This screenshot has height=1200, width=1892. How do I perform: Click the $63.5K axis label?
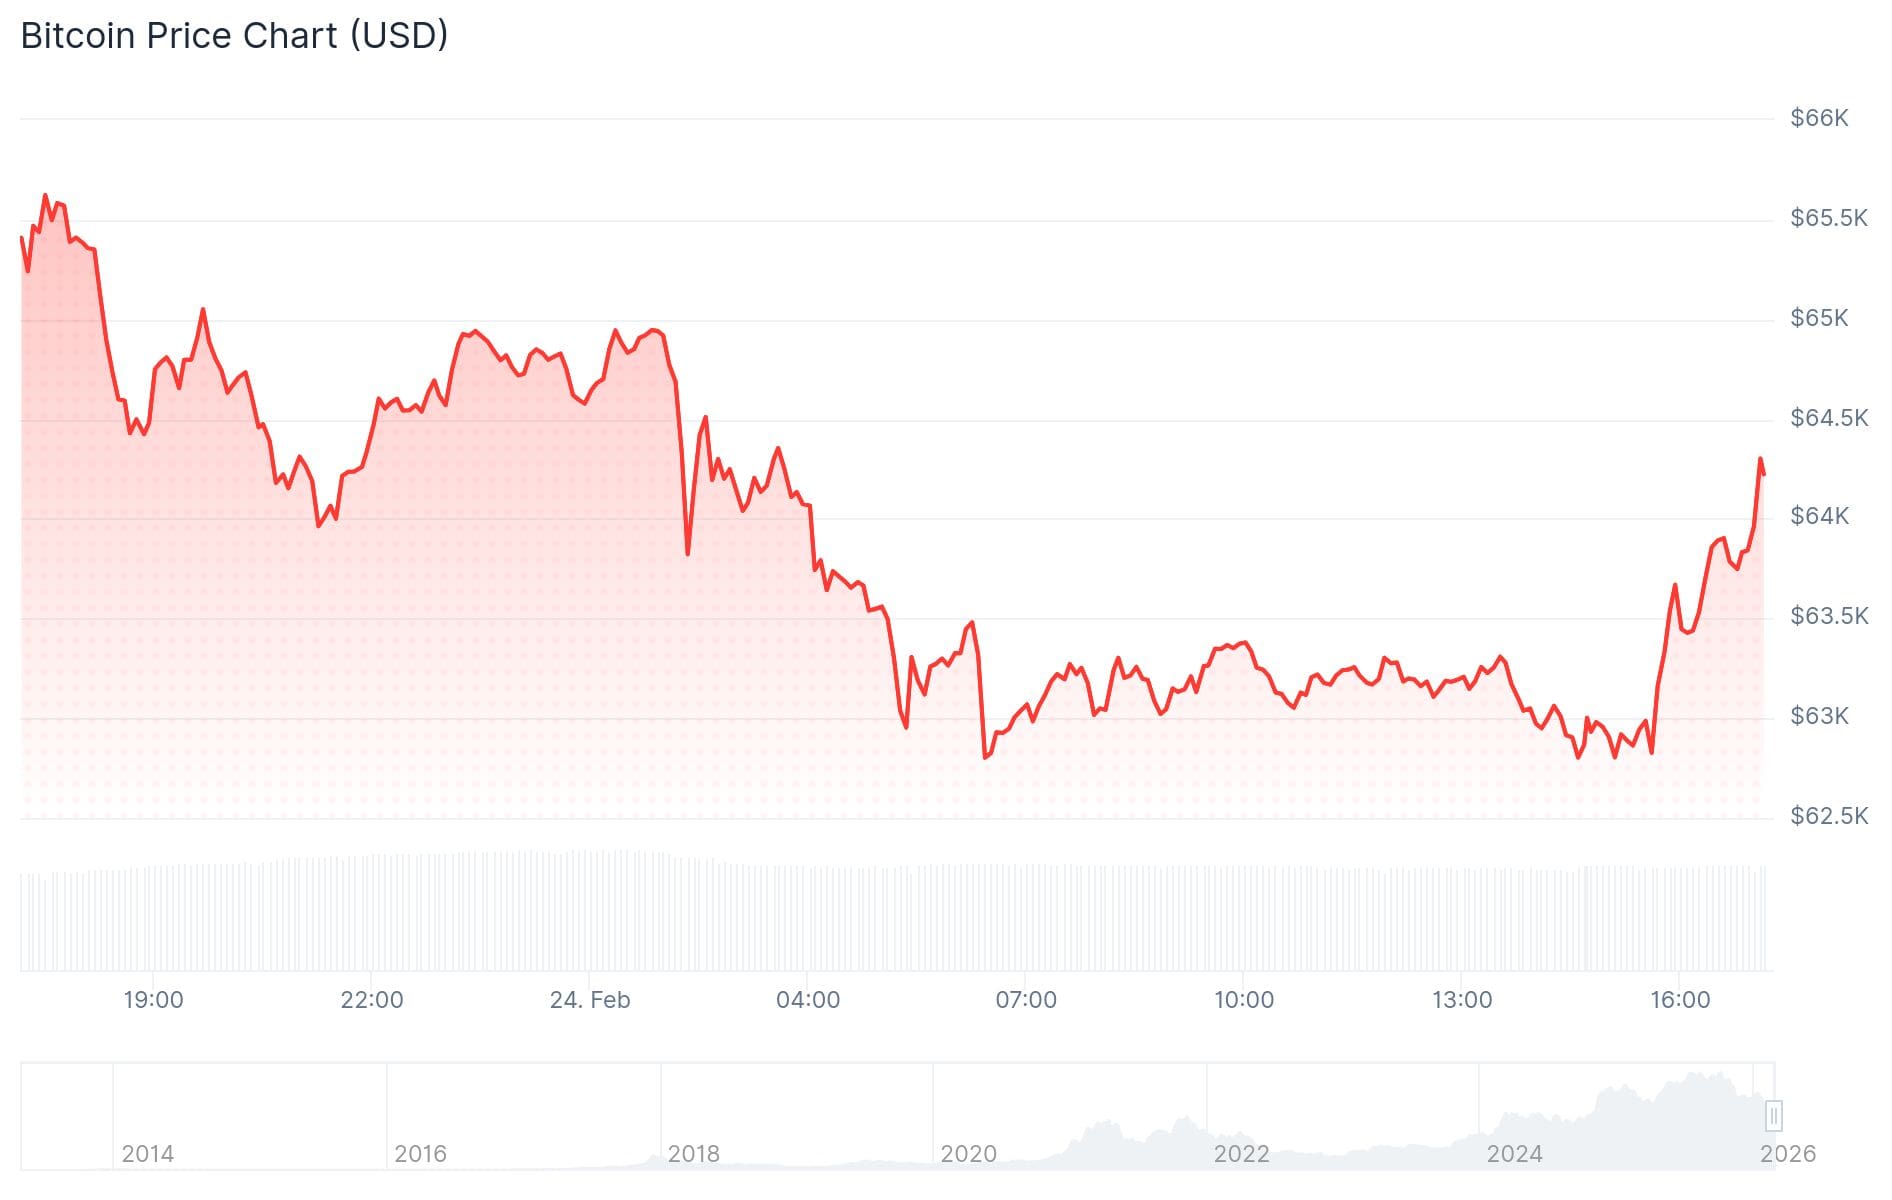click(x=1828, y=616)
